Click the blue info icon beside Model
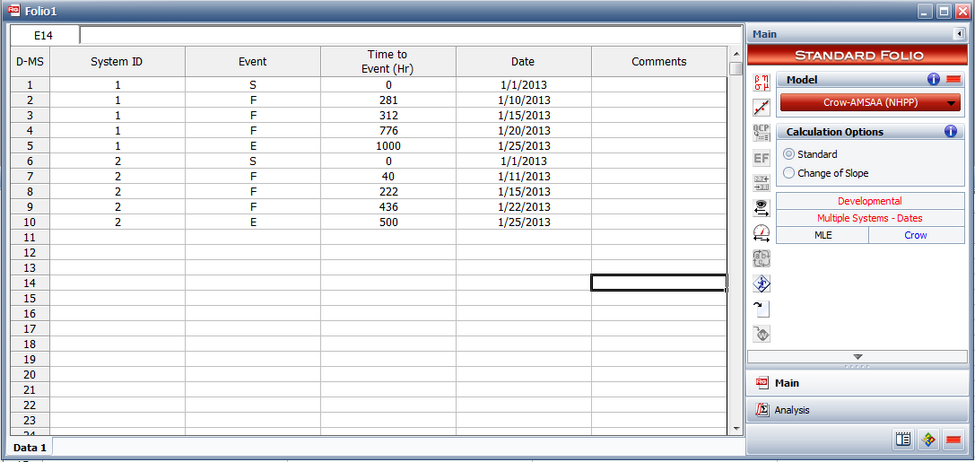Image resolution: width=975 pixels, height=462 pixels. (x=933, y=80)
